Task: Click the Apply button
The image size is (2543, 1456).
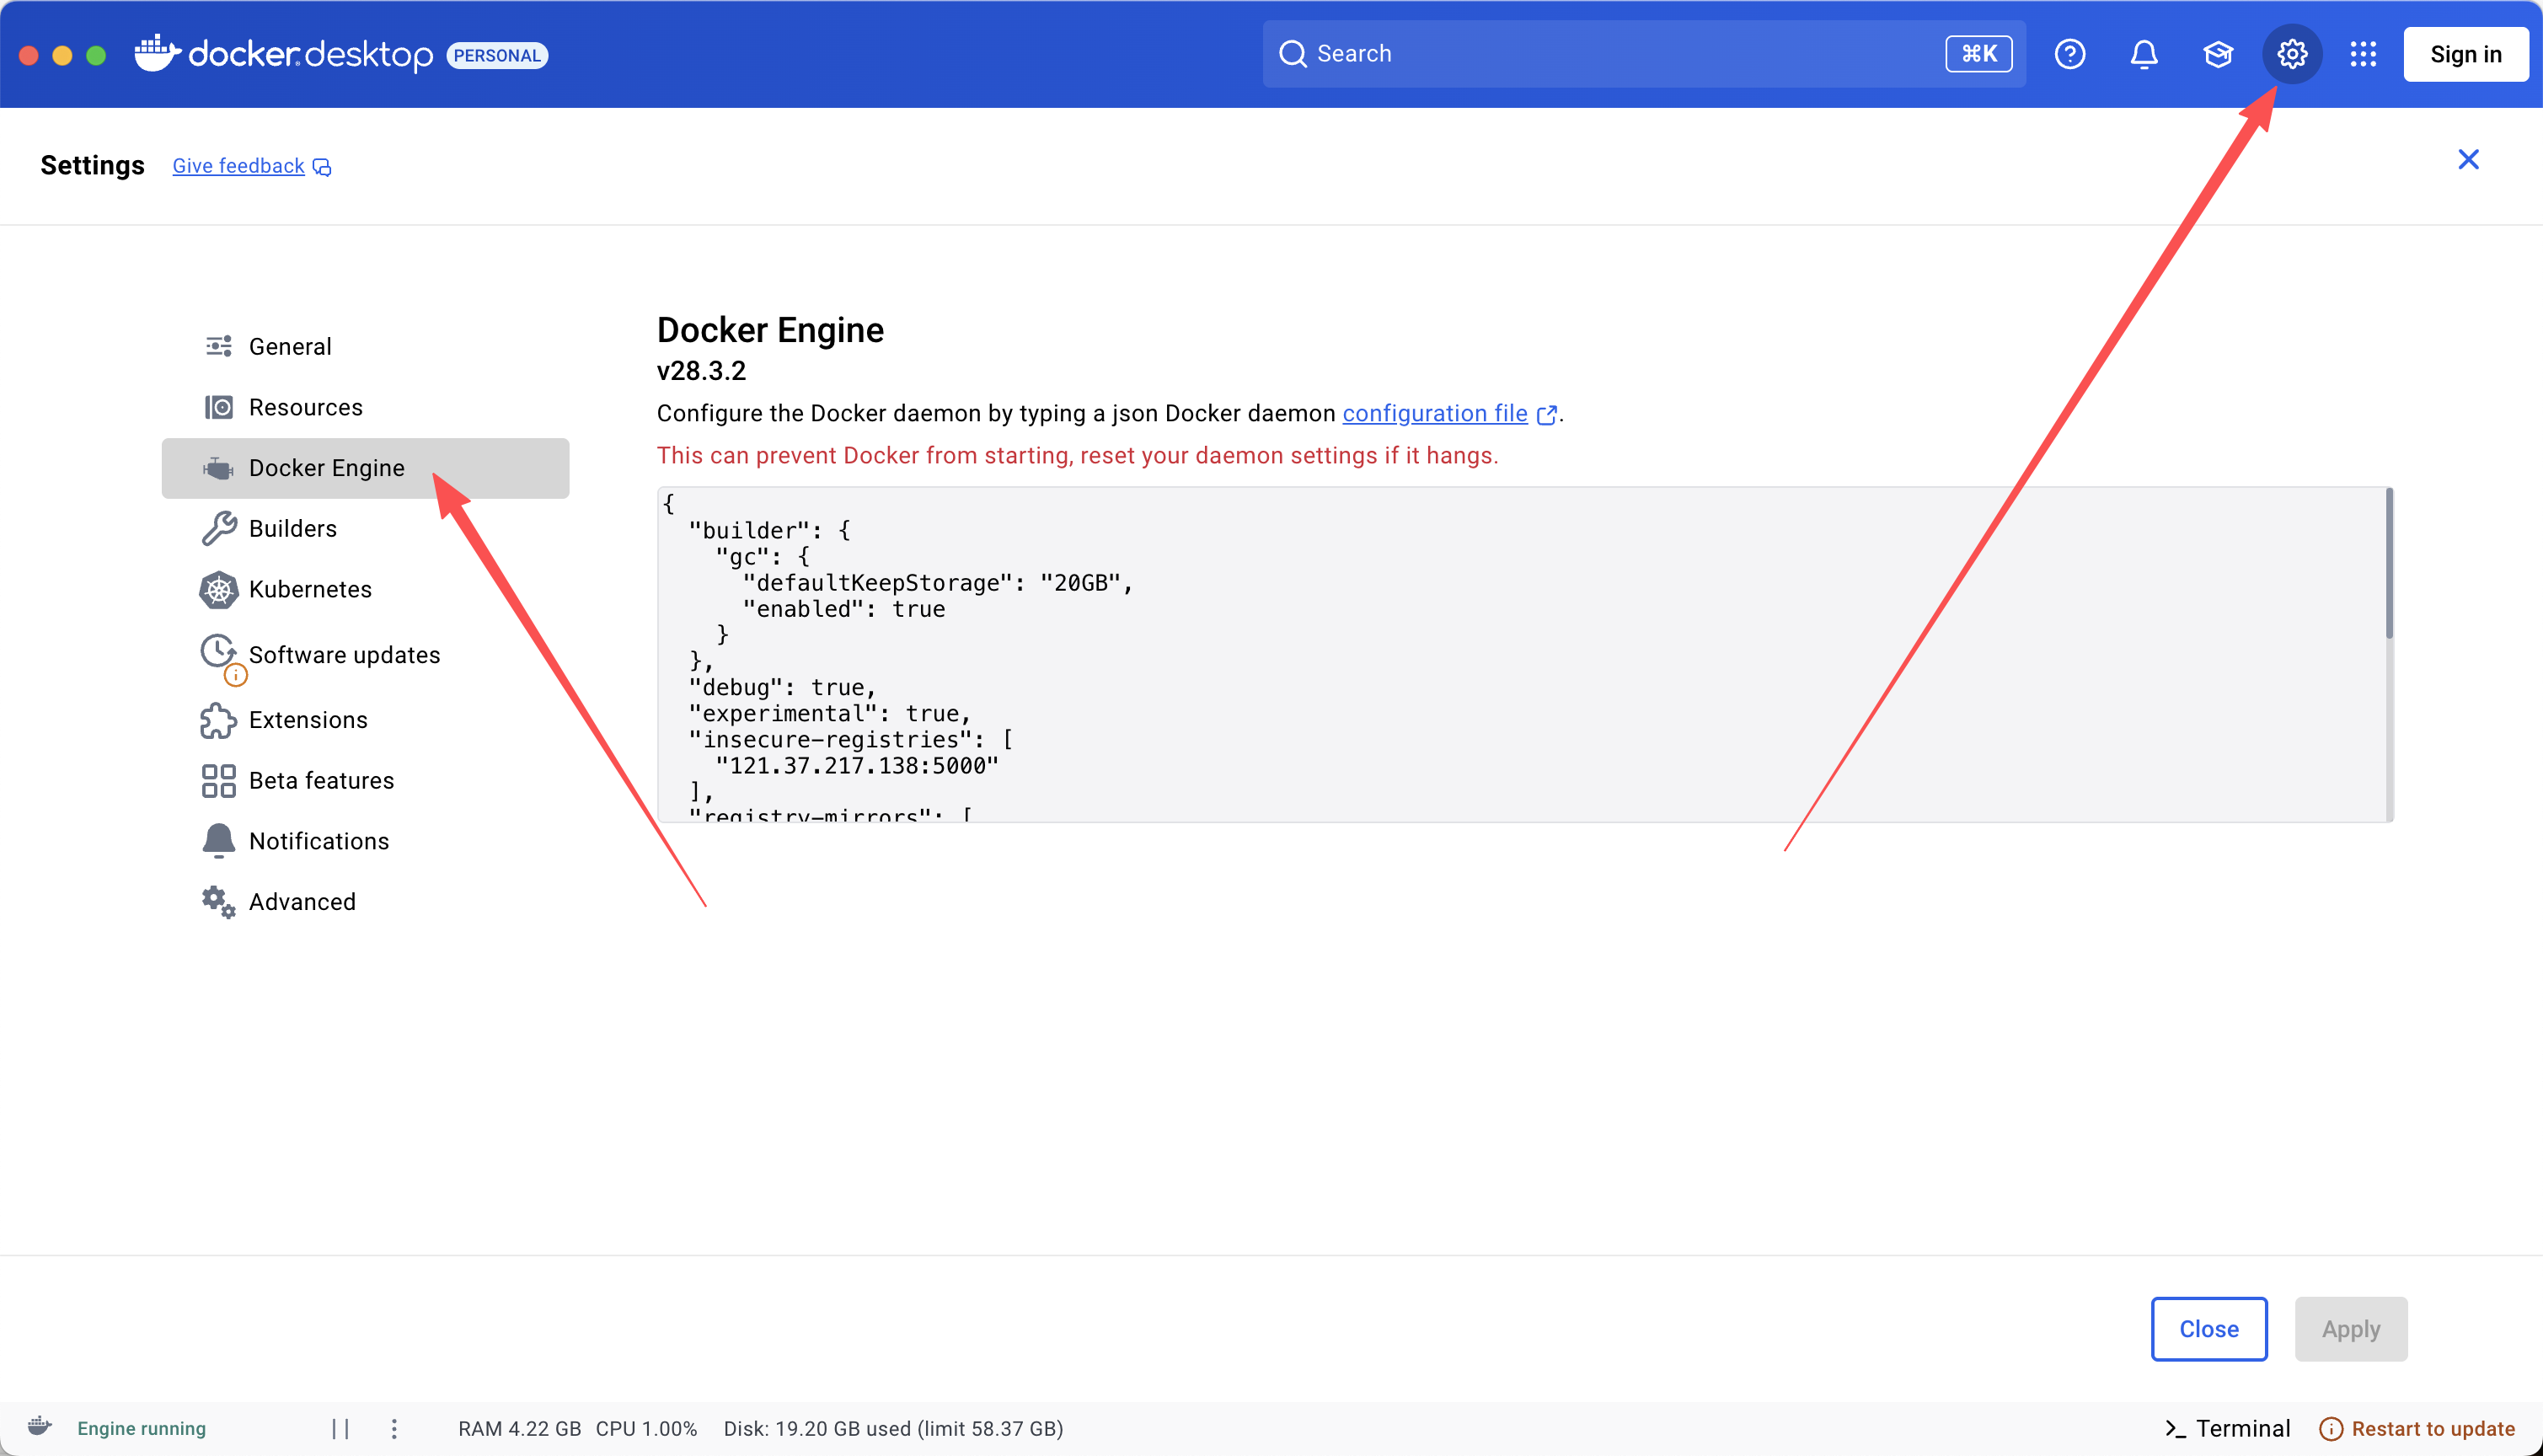Action: [2351, 1329]
